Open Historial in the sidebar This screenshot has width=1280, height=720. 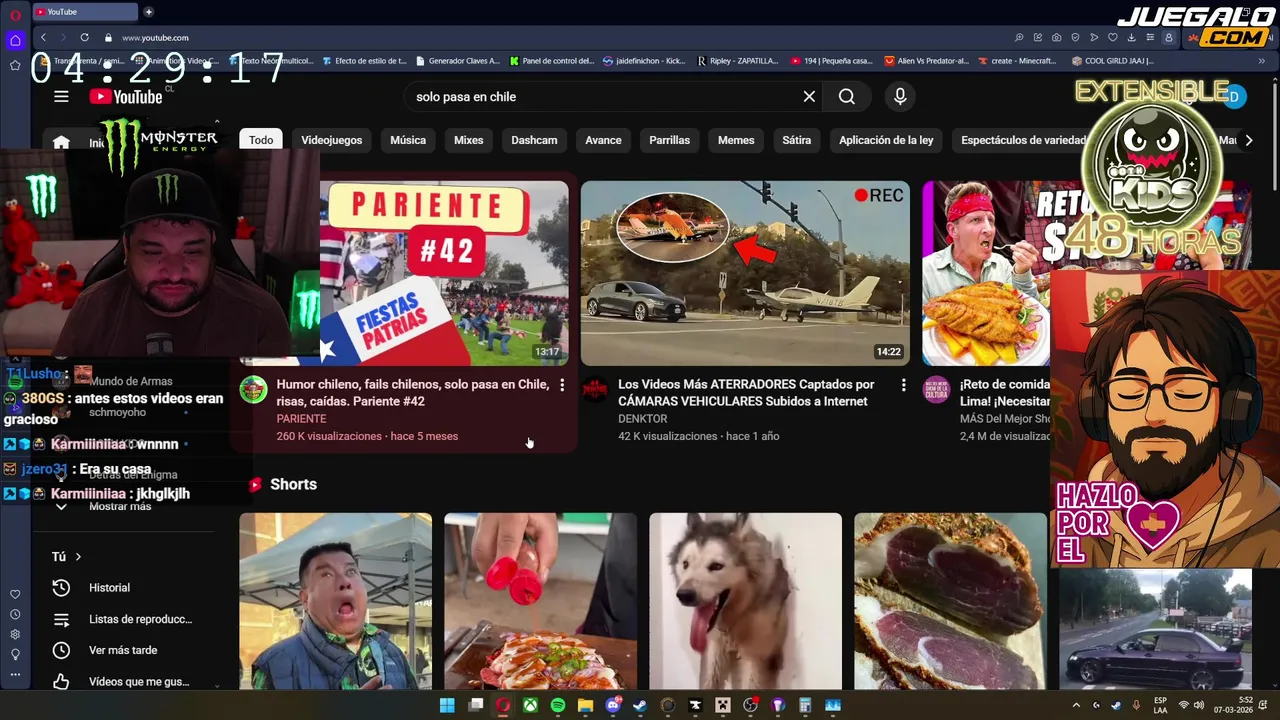click(109, 588)
